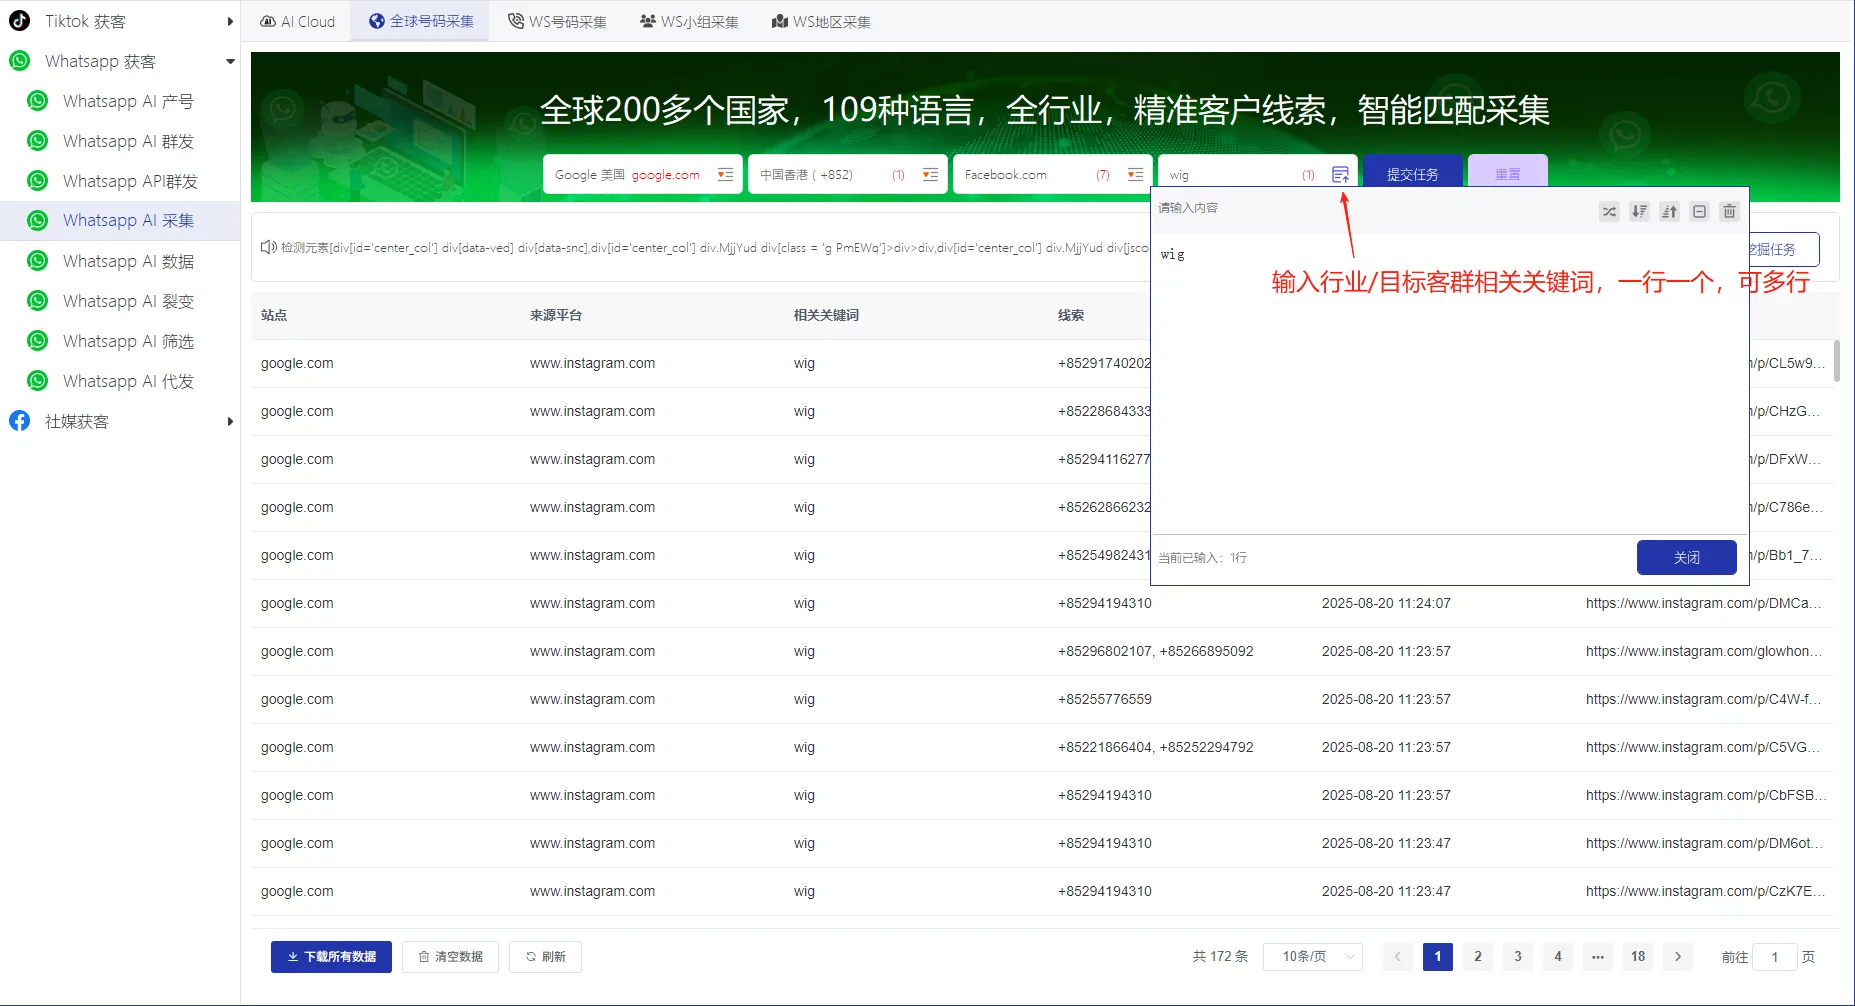Click the 提交任务 button

1413,172
